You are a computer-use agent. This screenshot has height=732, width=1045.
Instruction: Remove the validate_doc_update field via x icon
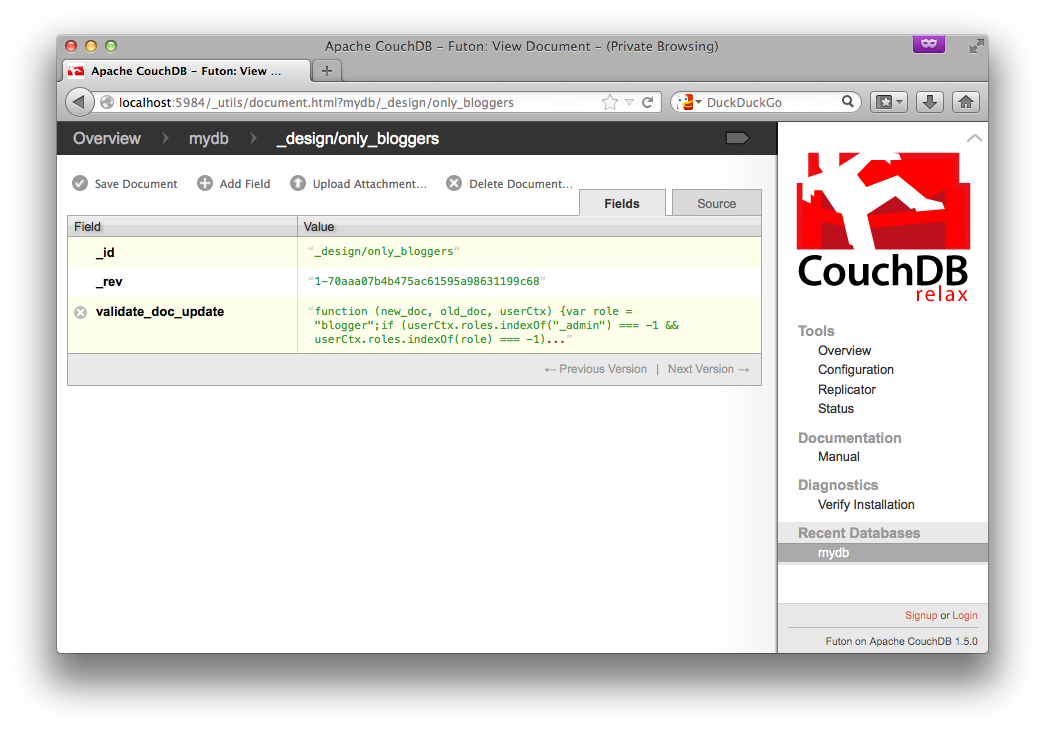pyautogui.click(x=81, y=312)
